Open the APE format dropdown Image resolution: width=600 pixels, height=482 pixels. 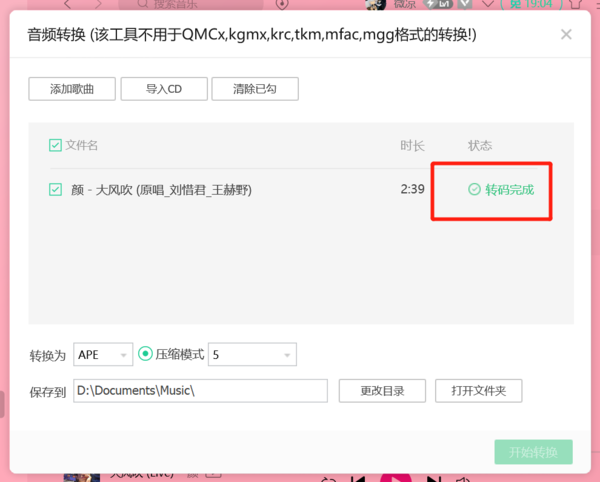click(x=103, y=355)
